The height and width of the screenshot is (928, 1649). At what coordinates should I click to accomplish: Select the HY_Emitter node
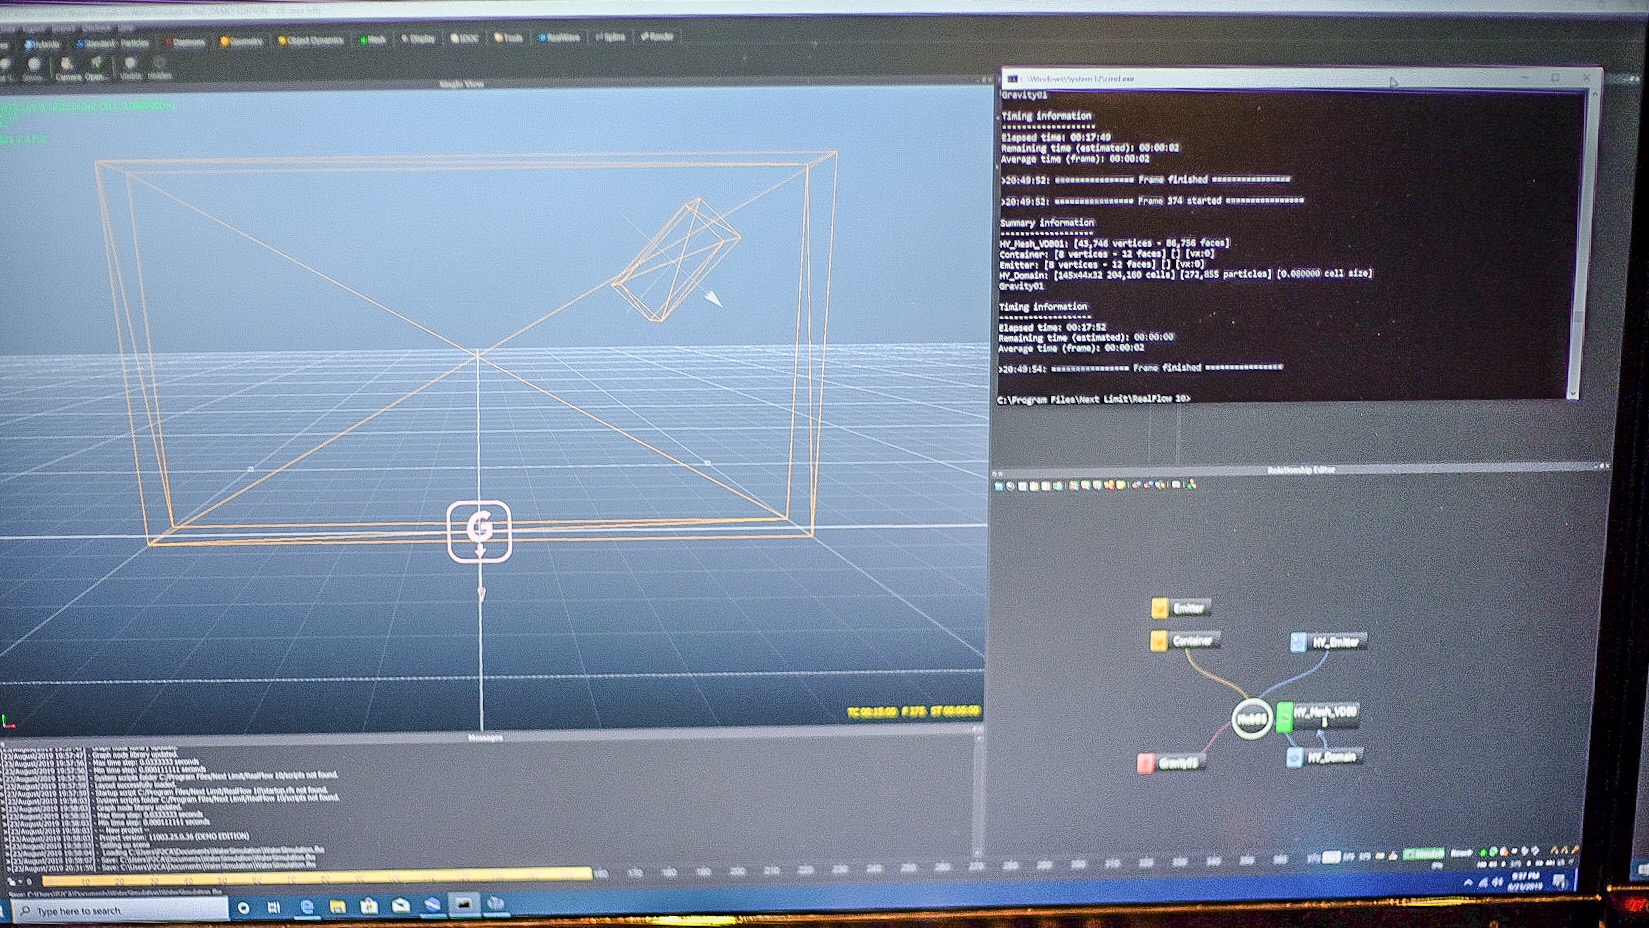tap(1327, 642)
